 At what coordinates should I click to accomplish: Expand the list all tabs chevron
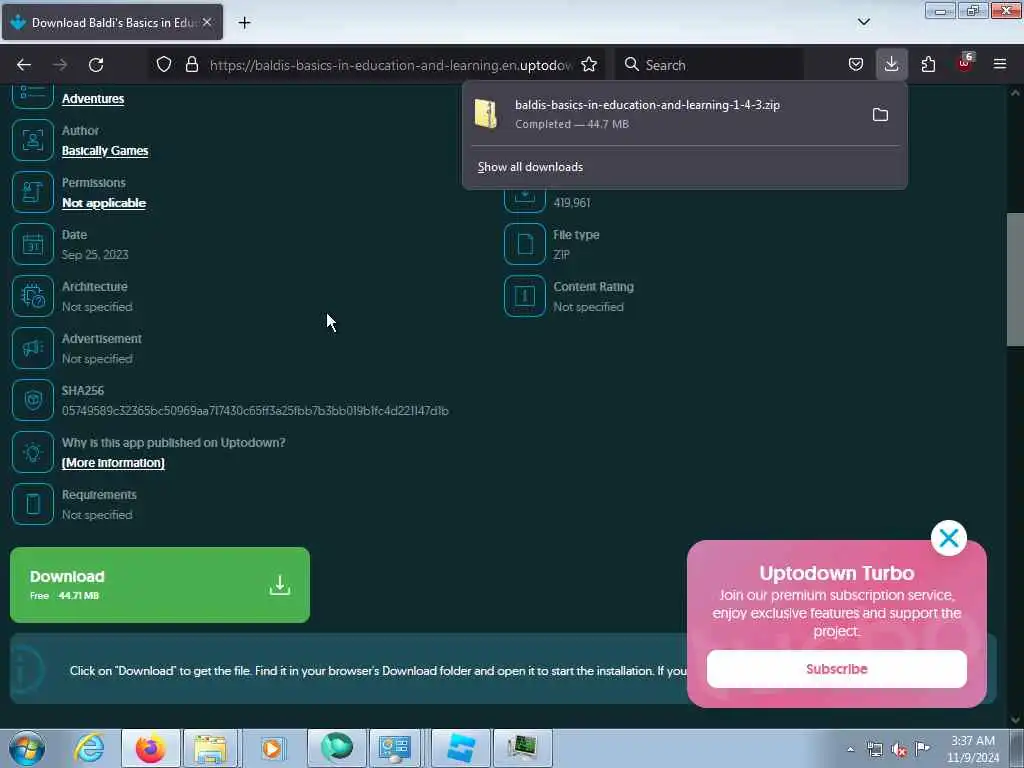863,22
